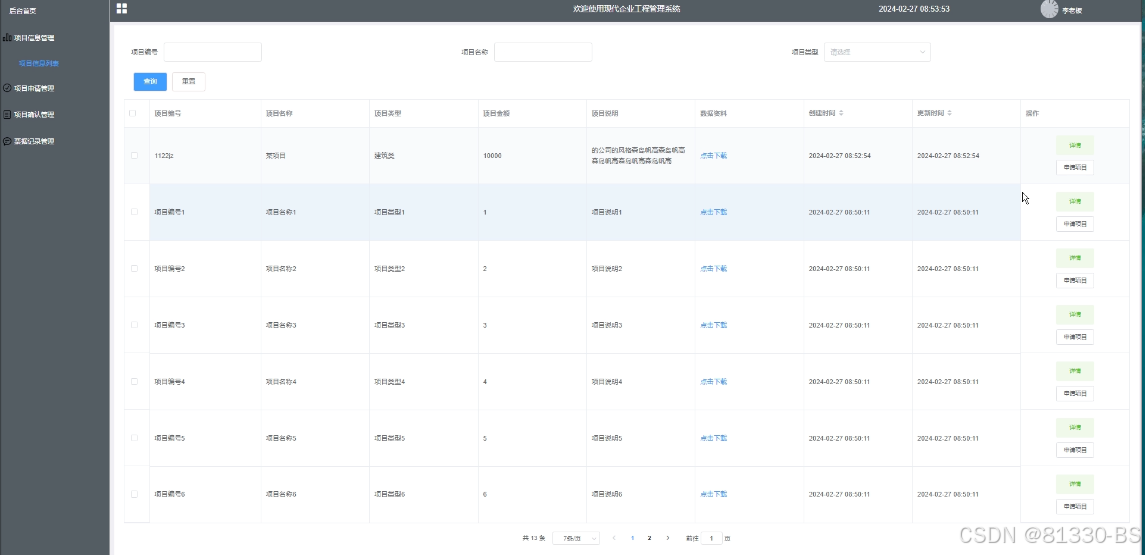Open the 项目类型 filter dropdown
This screenshot has width=1145, height=555.
coord(877,52)
